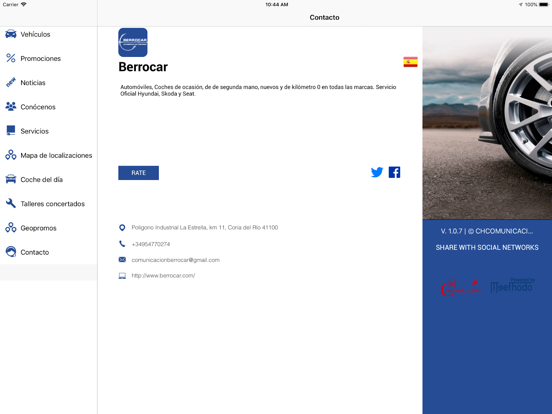Open the Facebook share icon
This screenshot has height=414, width=552.
tap(394, 172)
